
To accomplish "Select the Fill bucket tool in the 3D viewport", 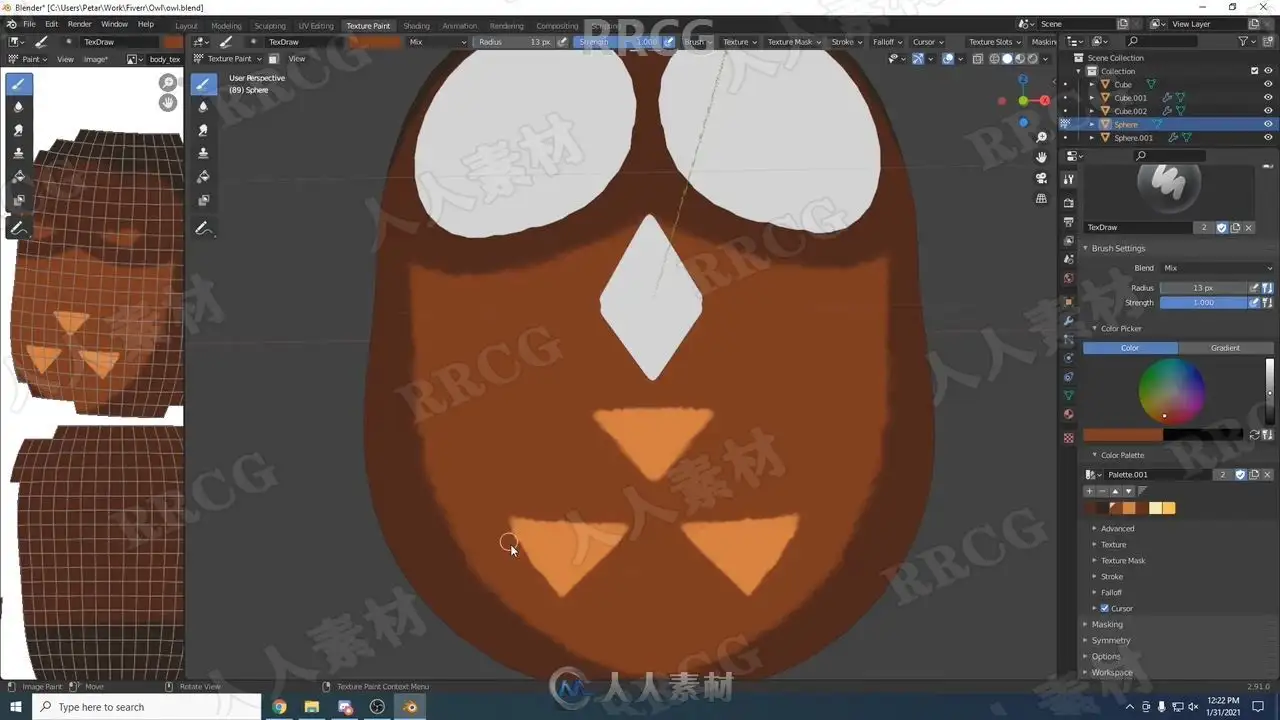I will 204,176.
